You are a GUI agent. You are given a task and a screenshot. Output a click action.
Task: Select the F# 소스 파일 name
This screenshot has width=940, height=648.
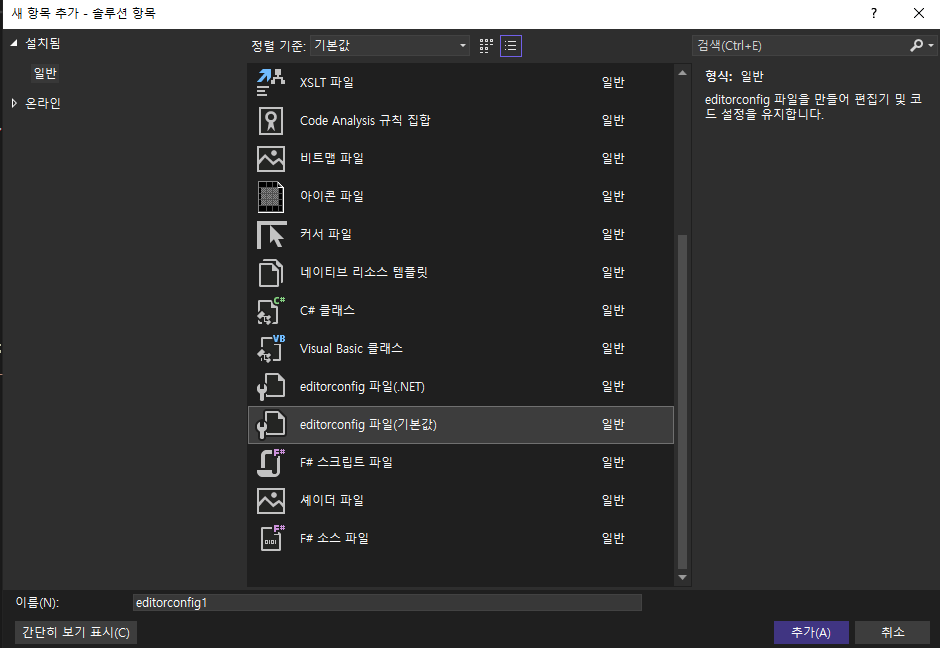click(334, 538)
